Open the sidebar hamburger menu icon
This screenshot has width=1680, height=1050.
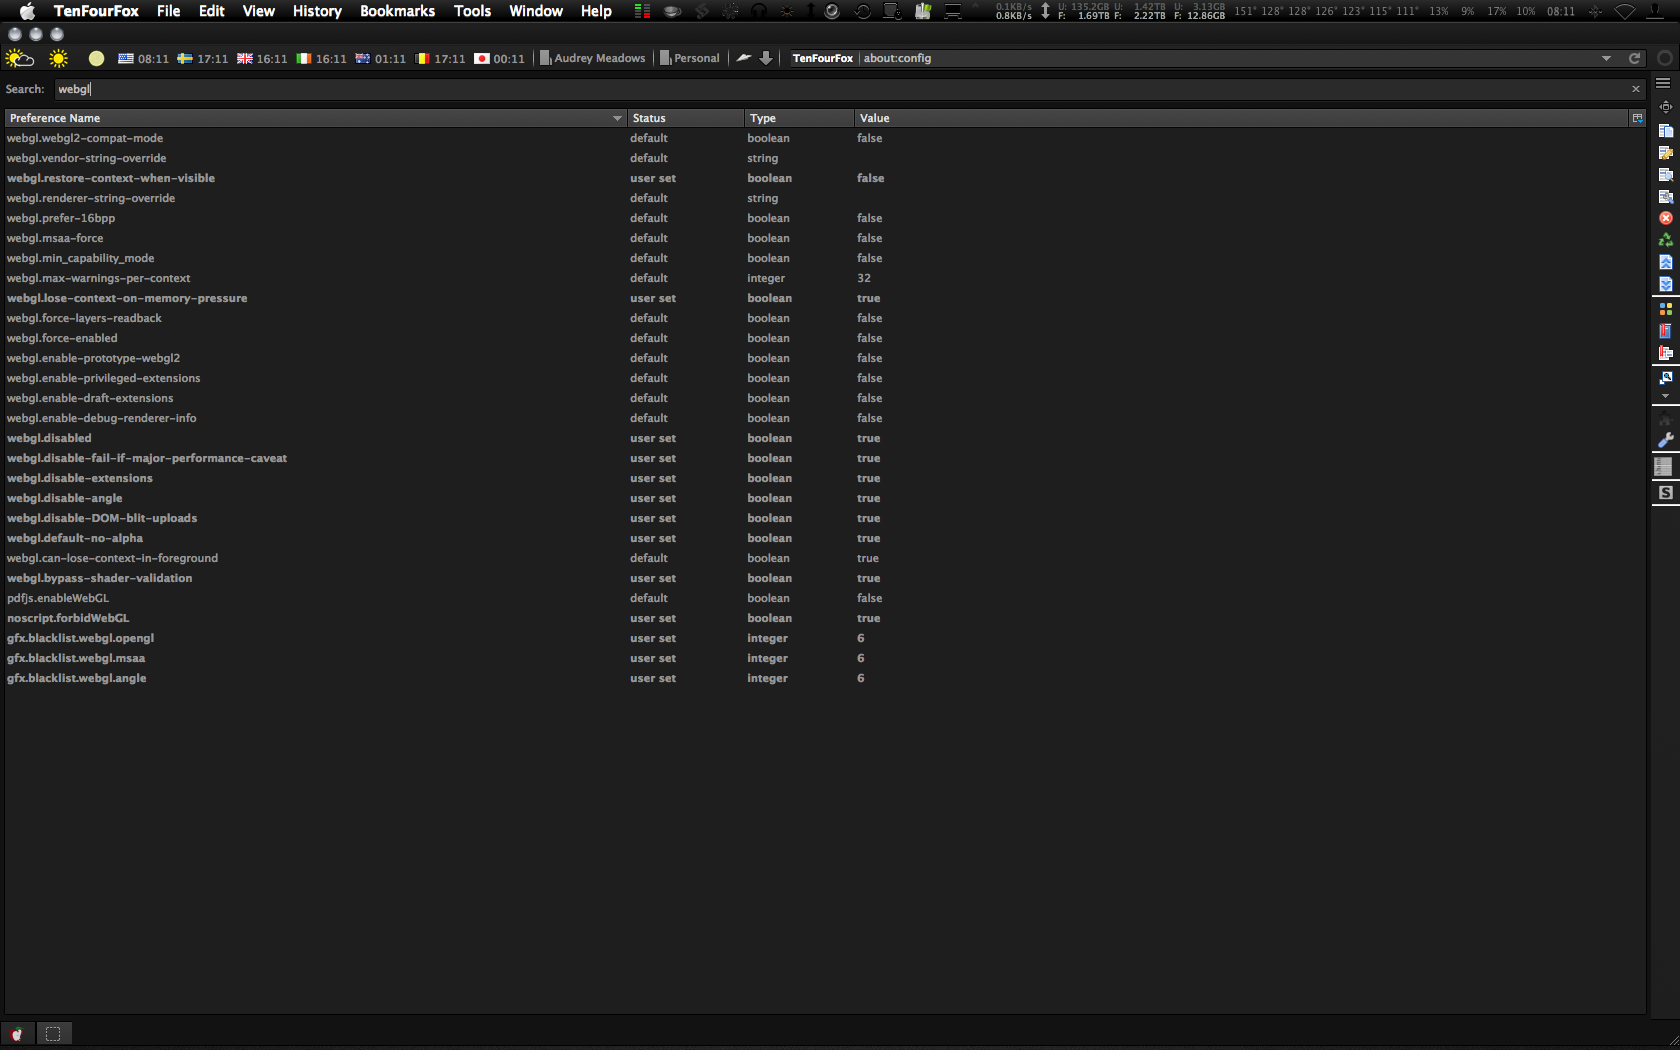(x=1663, y=83)
